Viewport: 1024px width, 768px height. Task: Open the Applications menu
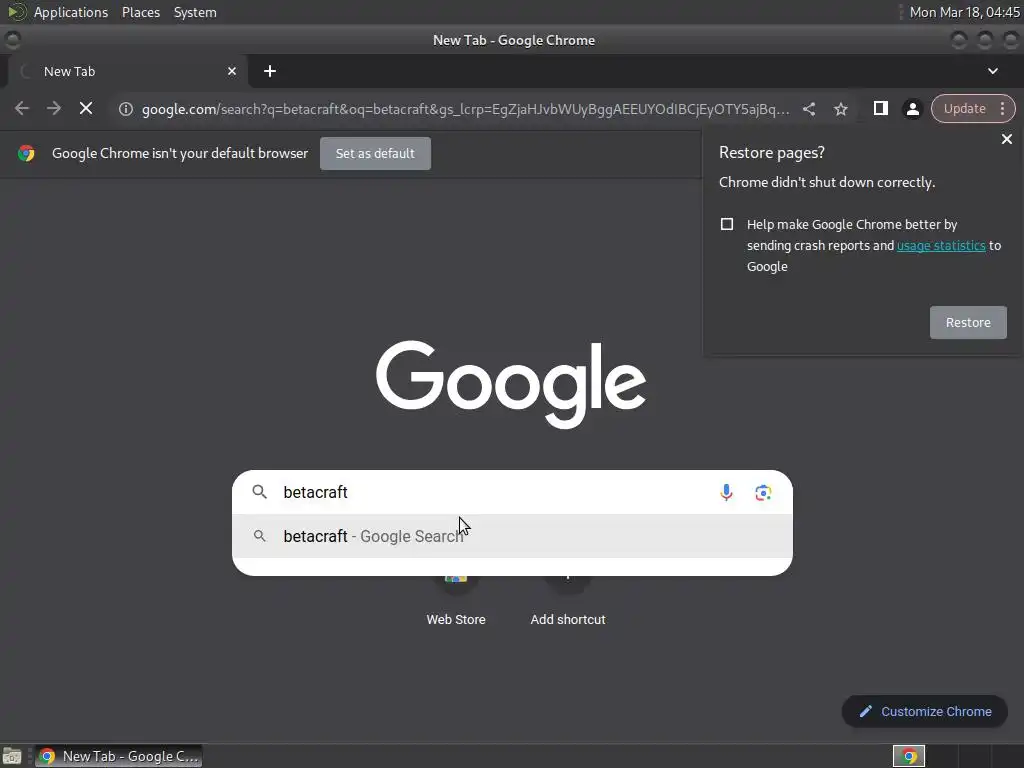click(71, 12)
